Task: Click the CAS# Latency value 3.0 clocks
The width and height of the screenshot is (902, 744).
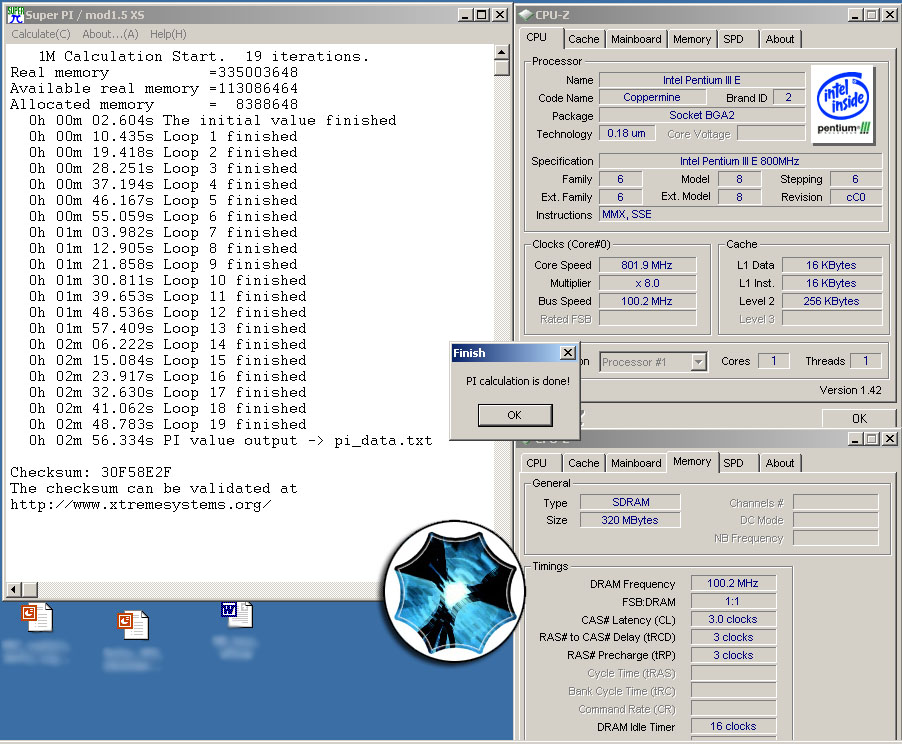Action: tap(733, 619)
